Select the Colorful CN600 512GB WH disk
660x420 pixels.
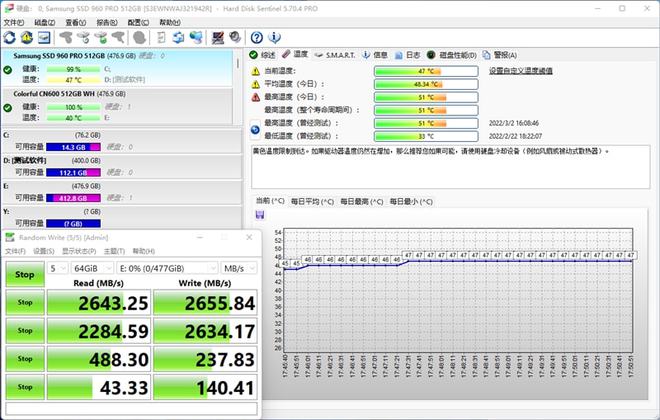pyautogui.click(x=117, y=106)
